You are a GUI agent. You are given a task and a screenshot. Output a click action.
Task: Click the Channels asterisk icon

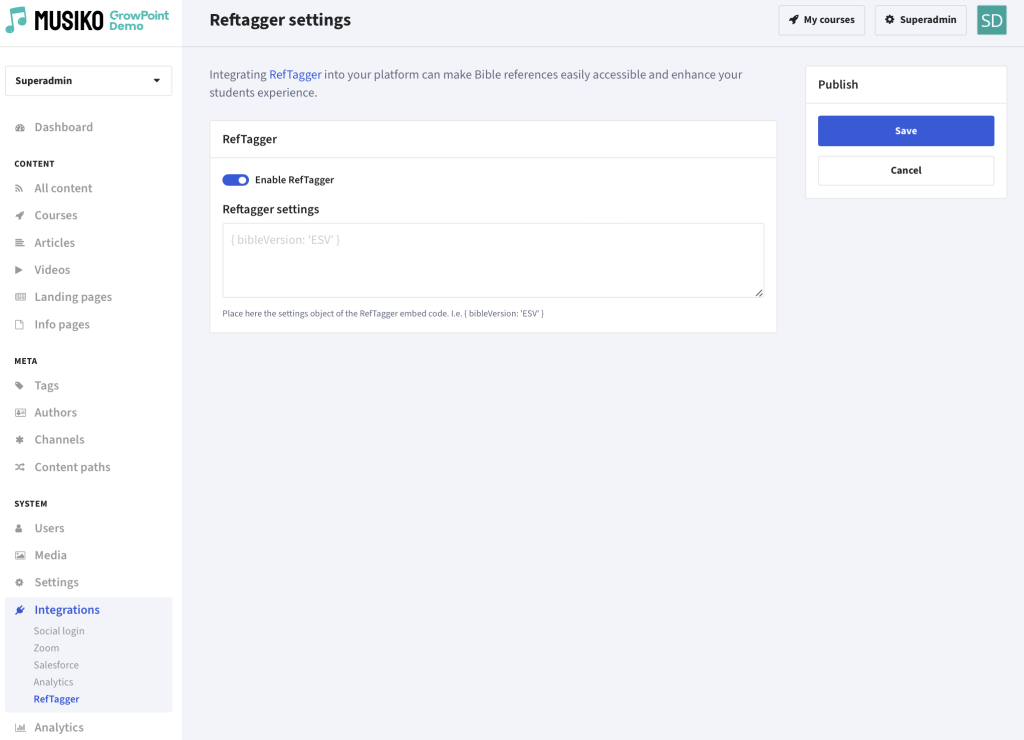[20, 440]
